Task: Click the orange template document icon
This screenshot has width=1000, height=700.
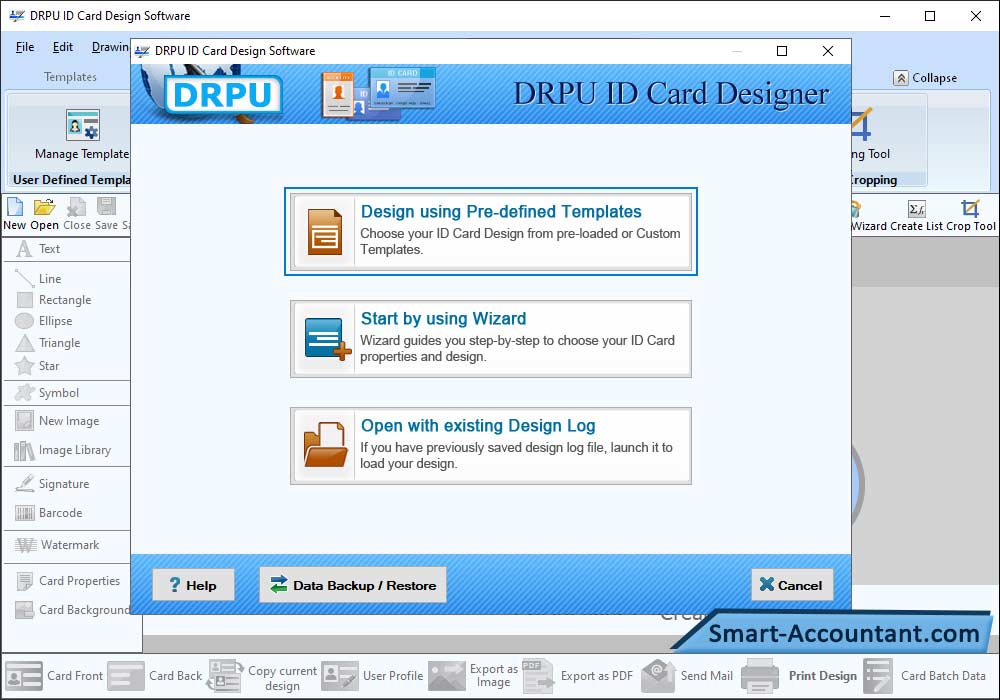Action: coord(325,232)
